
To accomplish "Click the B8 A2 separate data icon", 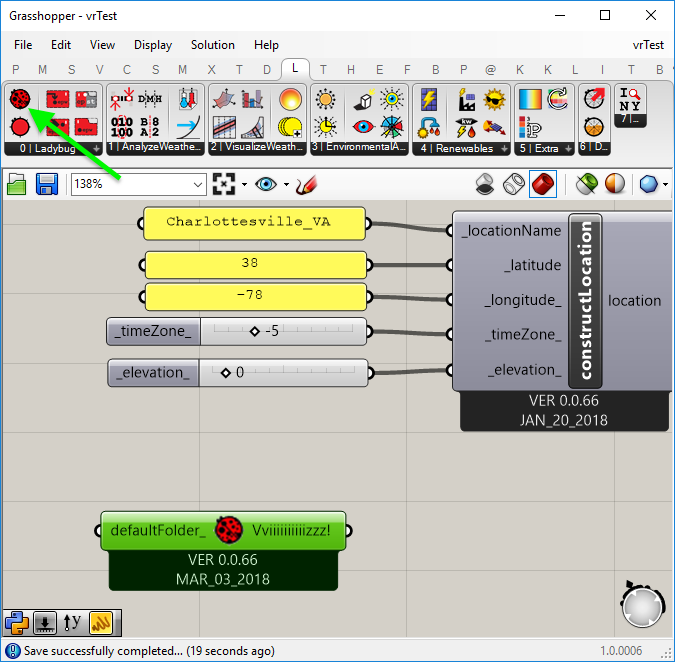I will click(150, 127).
